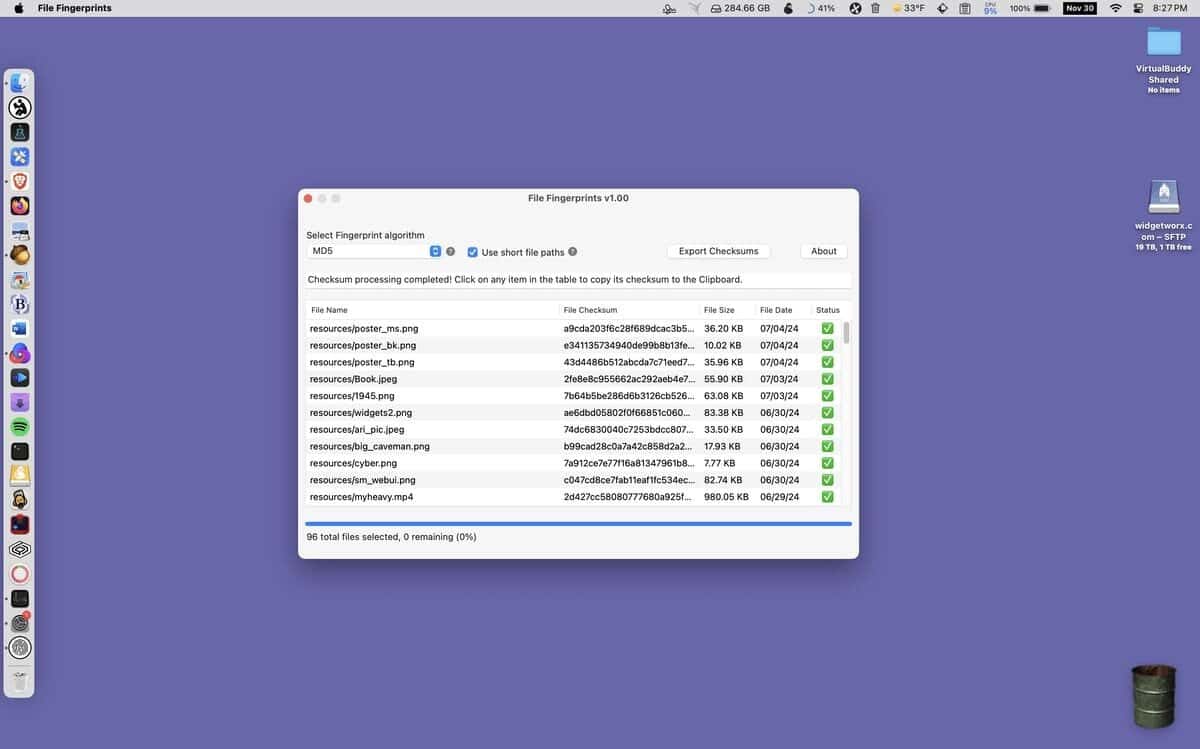This screenshot has height=749, width=1200.
Task: Open the Apple menu
Action: [x=18, y=8]
